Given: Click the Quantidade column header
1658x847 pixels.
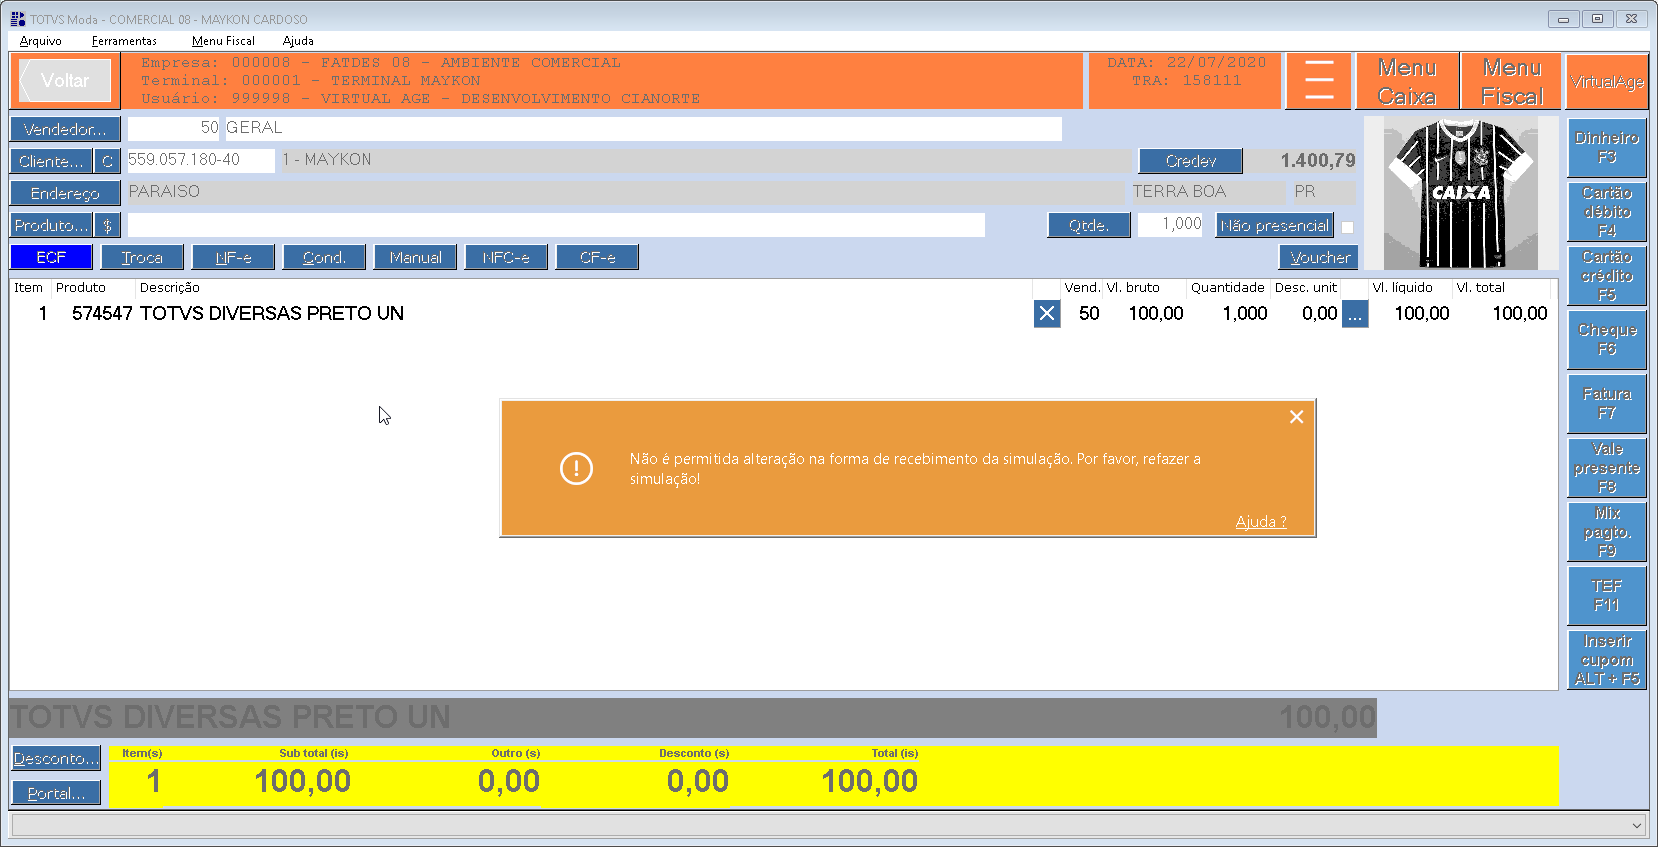Looking at the screenshot, I should click(1228, 288).
